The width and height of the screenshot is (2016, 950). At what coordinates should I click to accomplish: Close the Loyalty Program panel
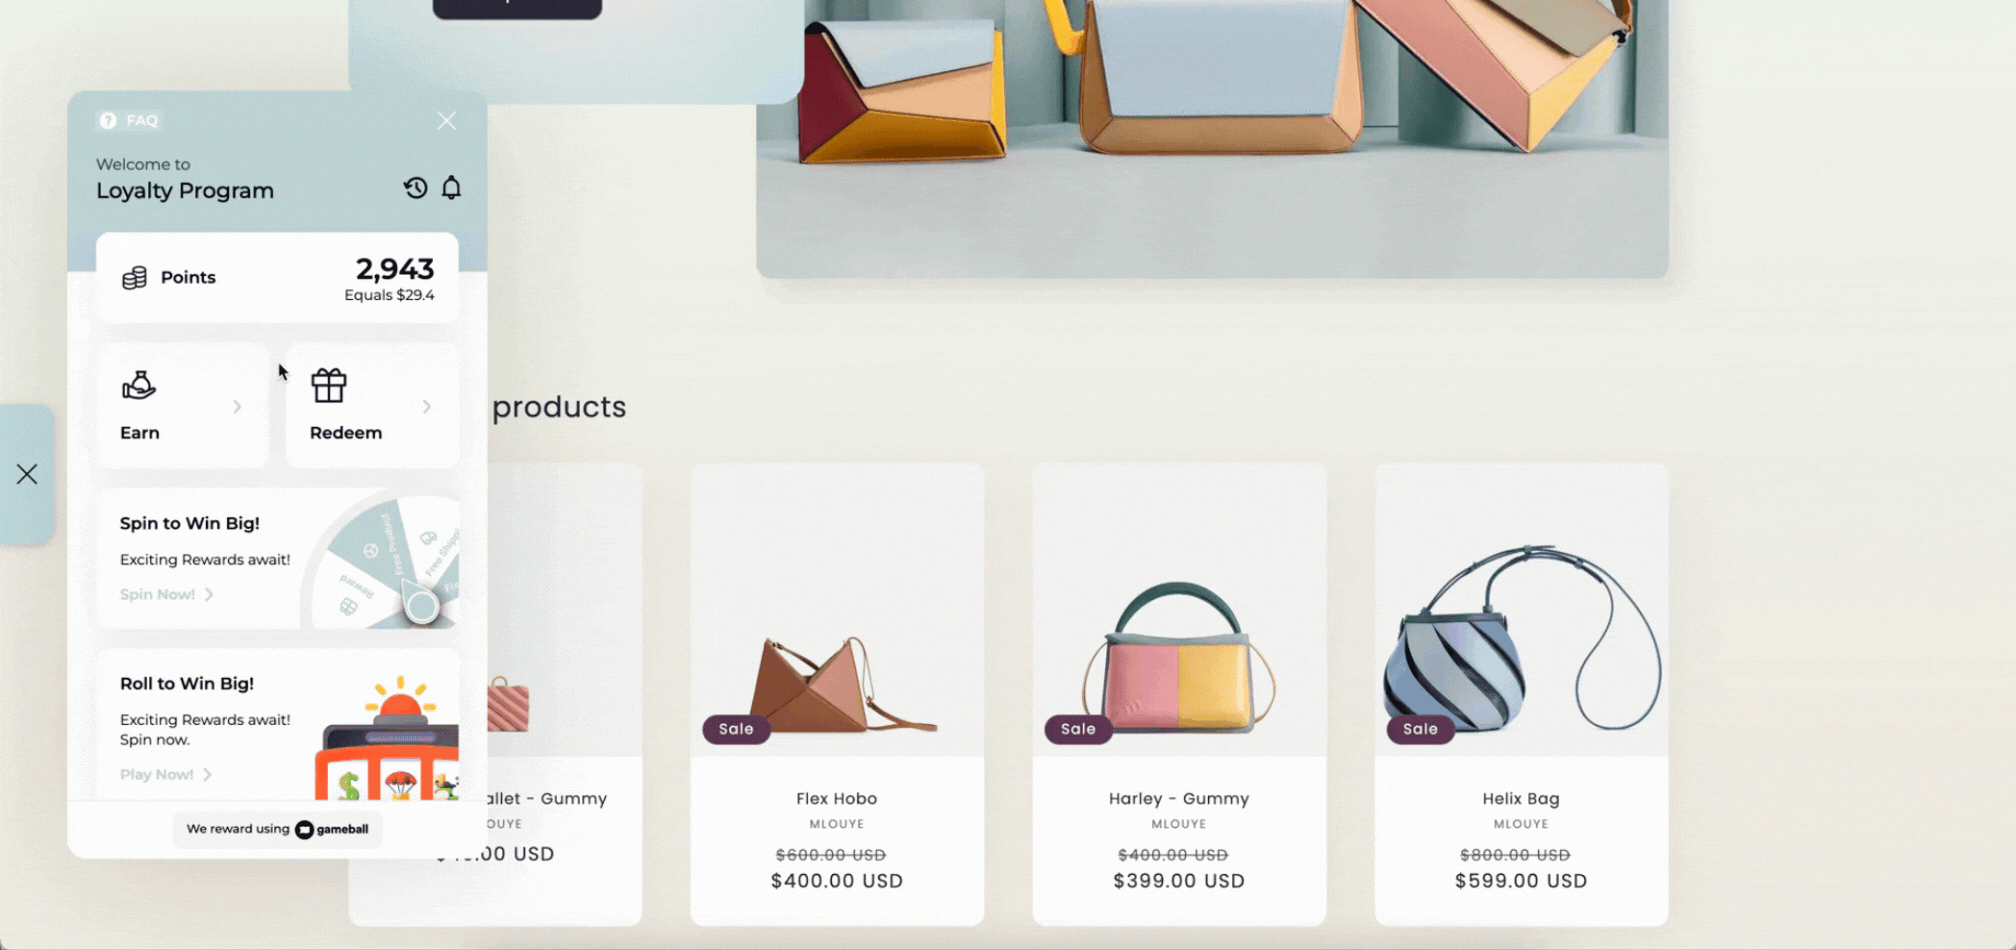[446, 121]
